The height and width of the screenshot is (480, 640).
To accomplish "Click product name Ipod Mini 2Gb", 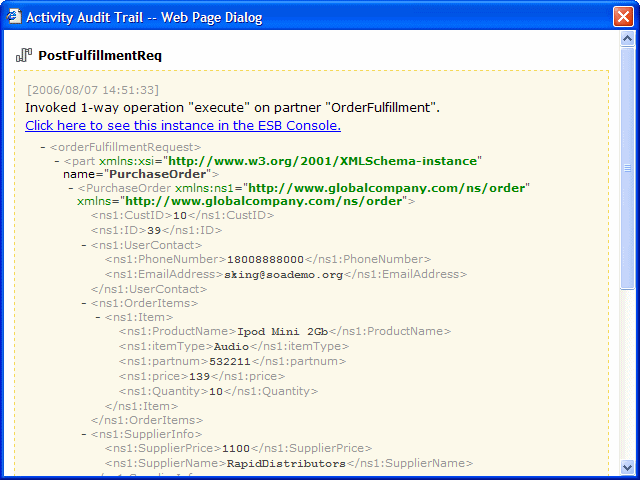I will tap(283, 331).
